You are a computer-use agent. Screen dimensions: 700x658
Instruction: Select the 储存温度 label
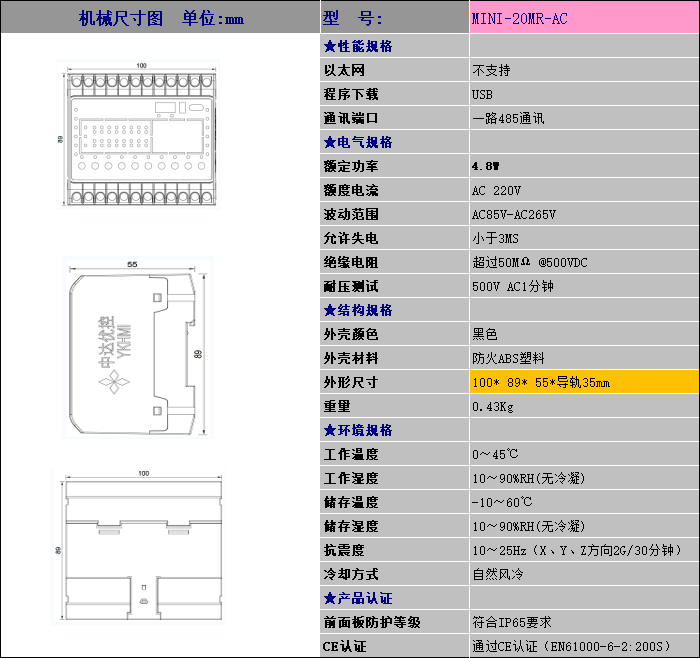click(x=351, y=502)
